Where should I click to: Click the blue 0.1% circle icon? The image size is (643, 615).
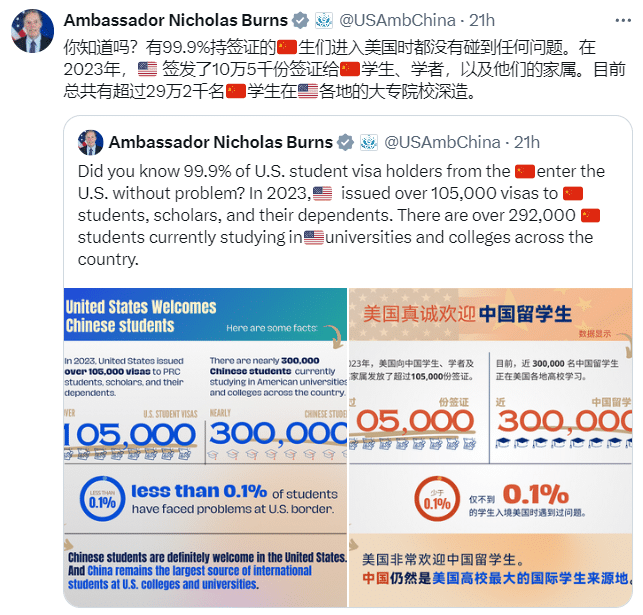click(102, 499)
